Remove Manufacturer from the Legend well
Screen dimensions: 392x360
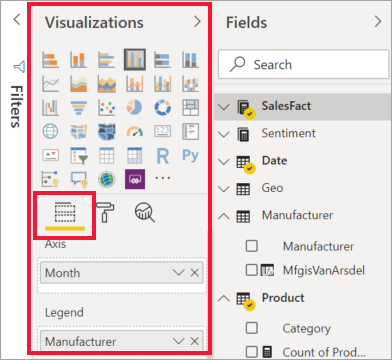(195, 341)
